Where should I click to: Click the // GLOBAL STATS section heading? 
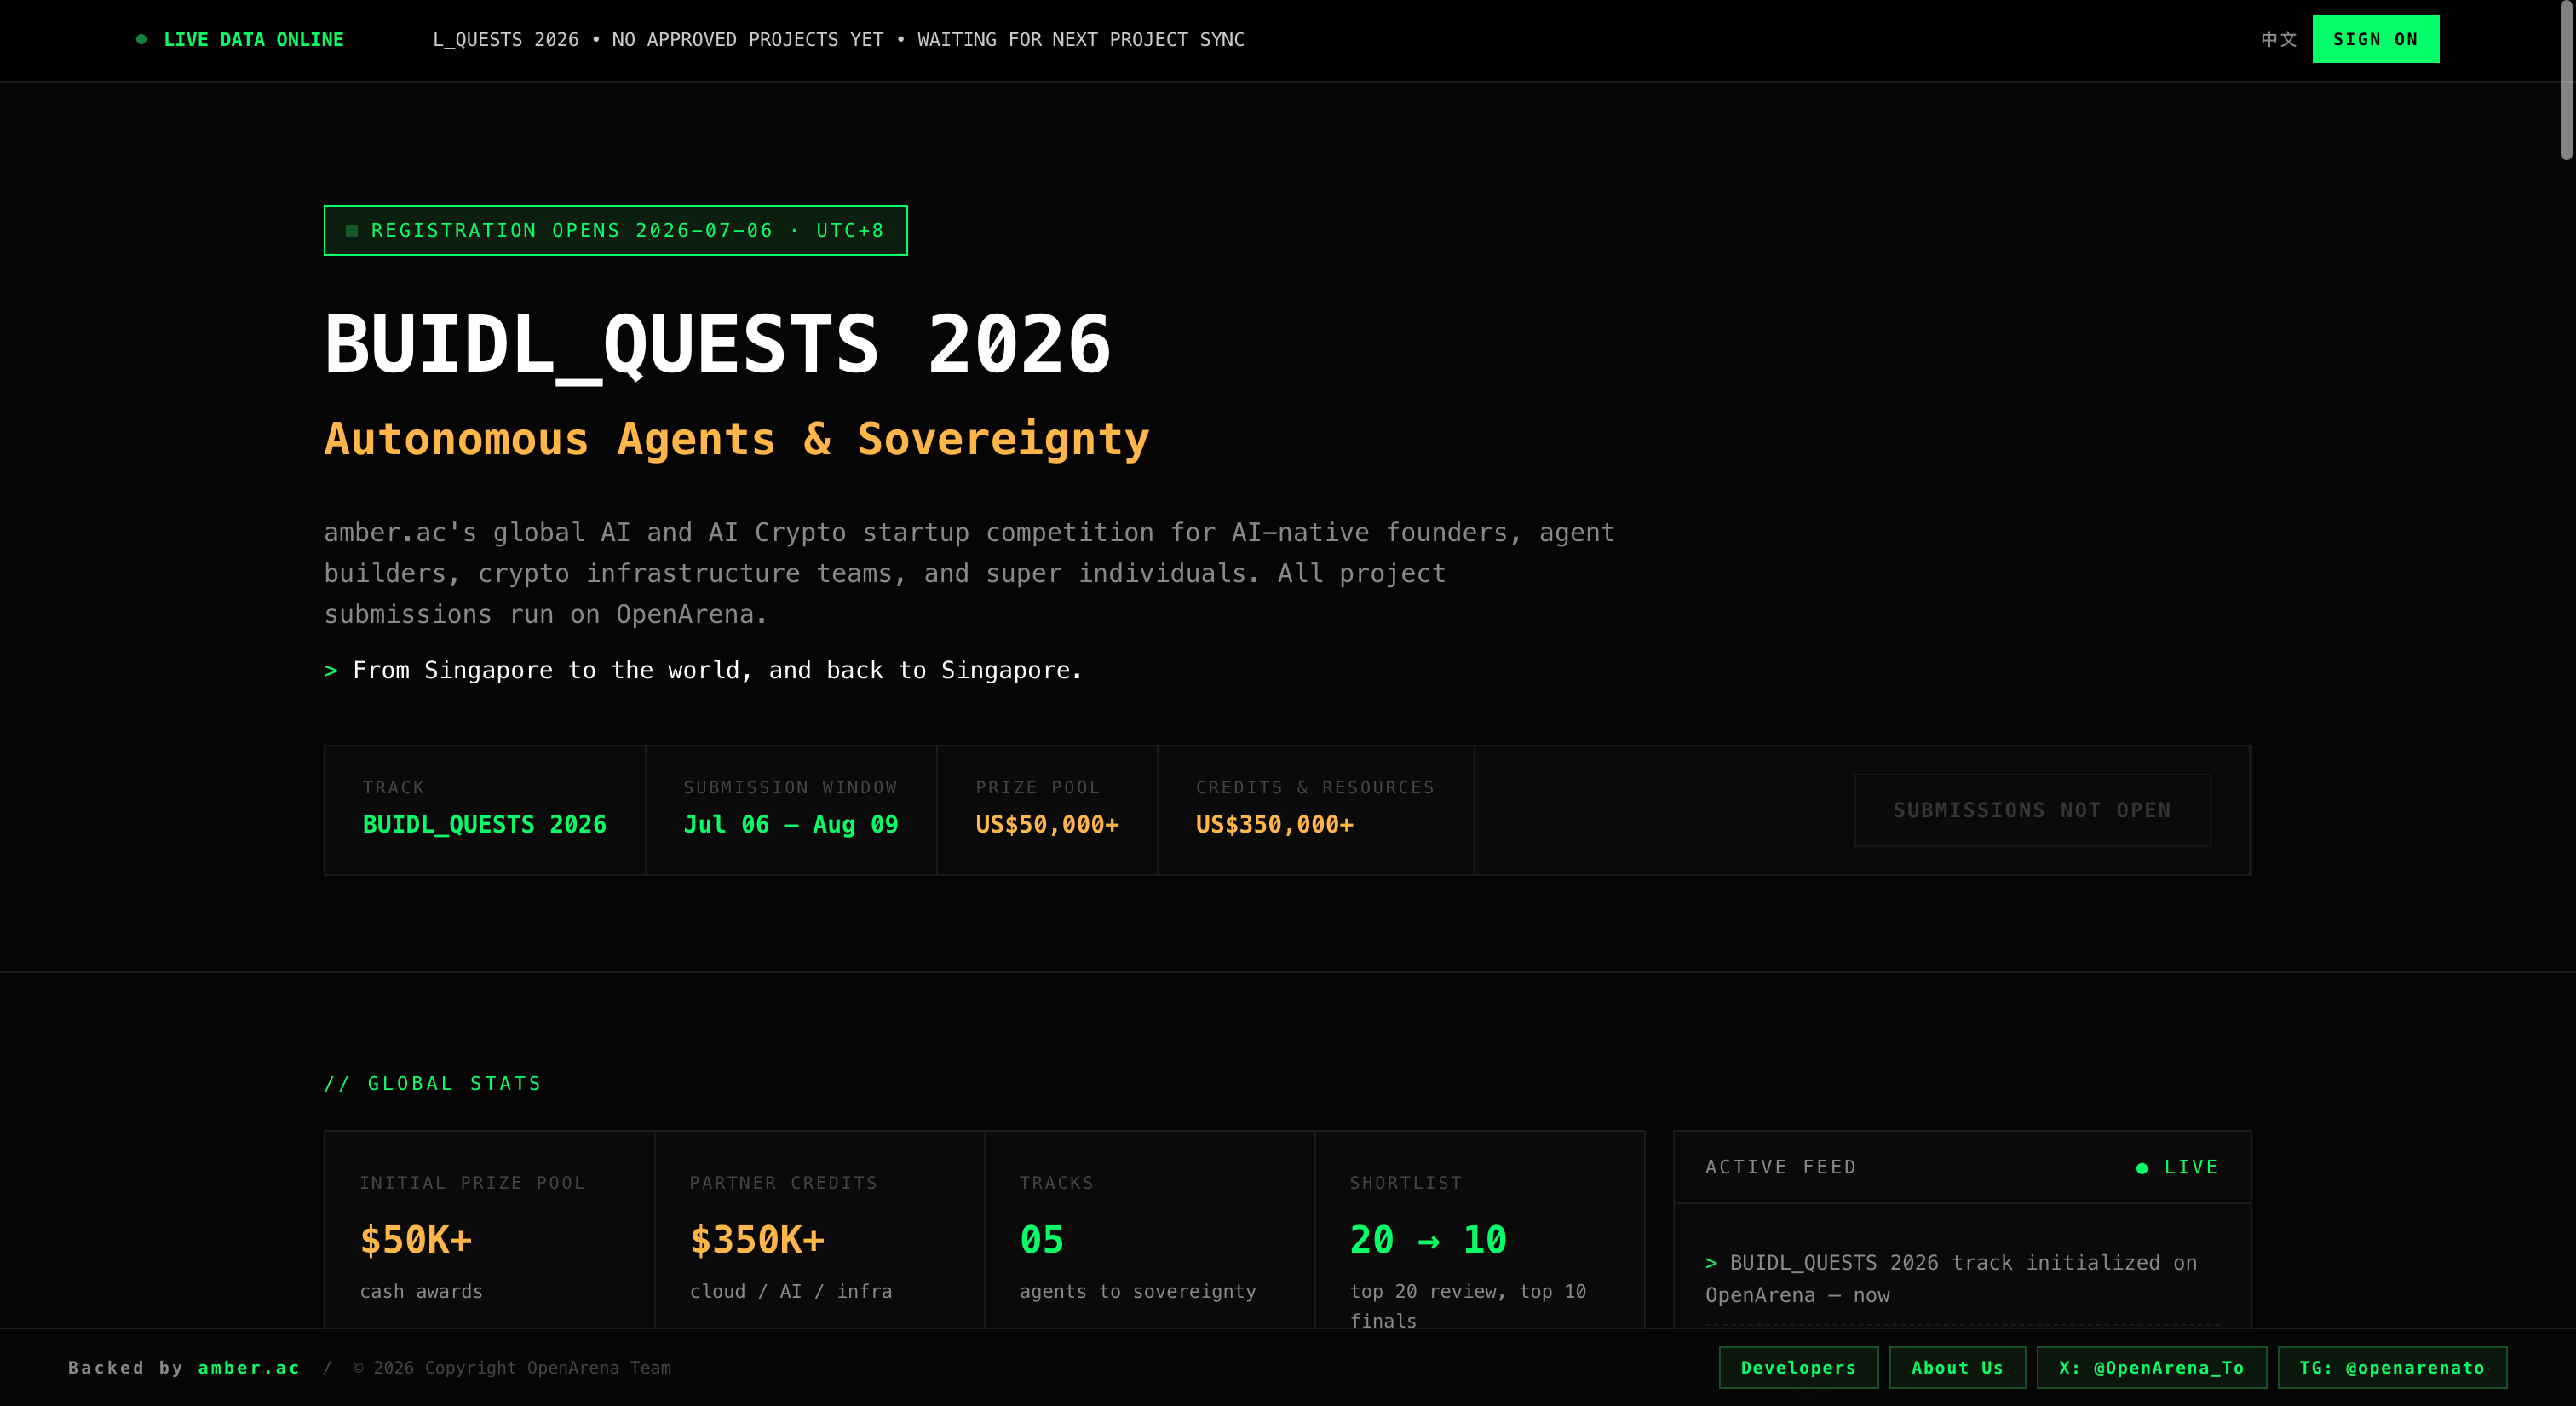tap(432, 1083)
